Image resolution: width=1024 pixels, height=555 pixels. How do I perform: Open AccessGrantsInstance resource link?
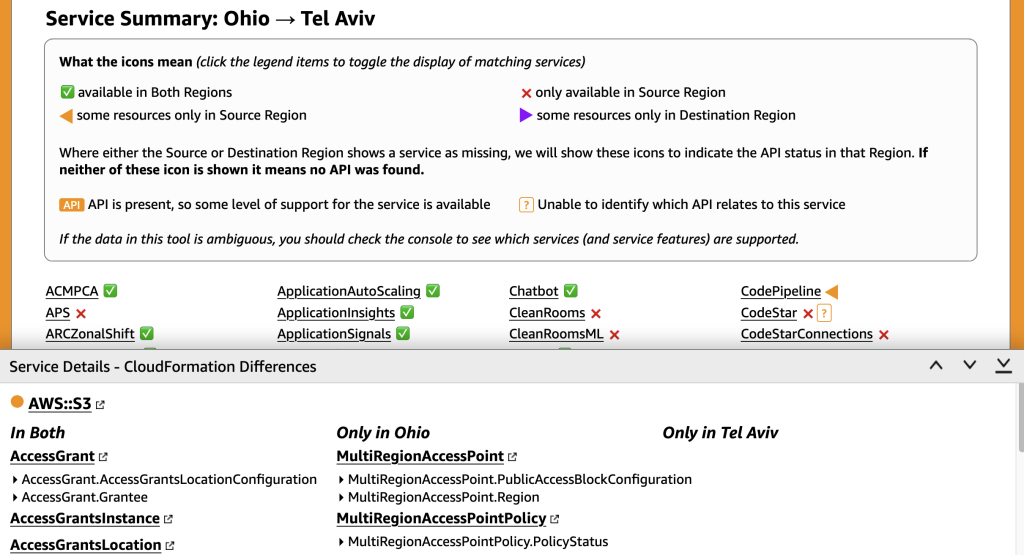click(85, 518)
